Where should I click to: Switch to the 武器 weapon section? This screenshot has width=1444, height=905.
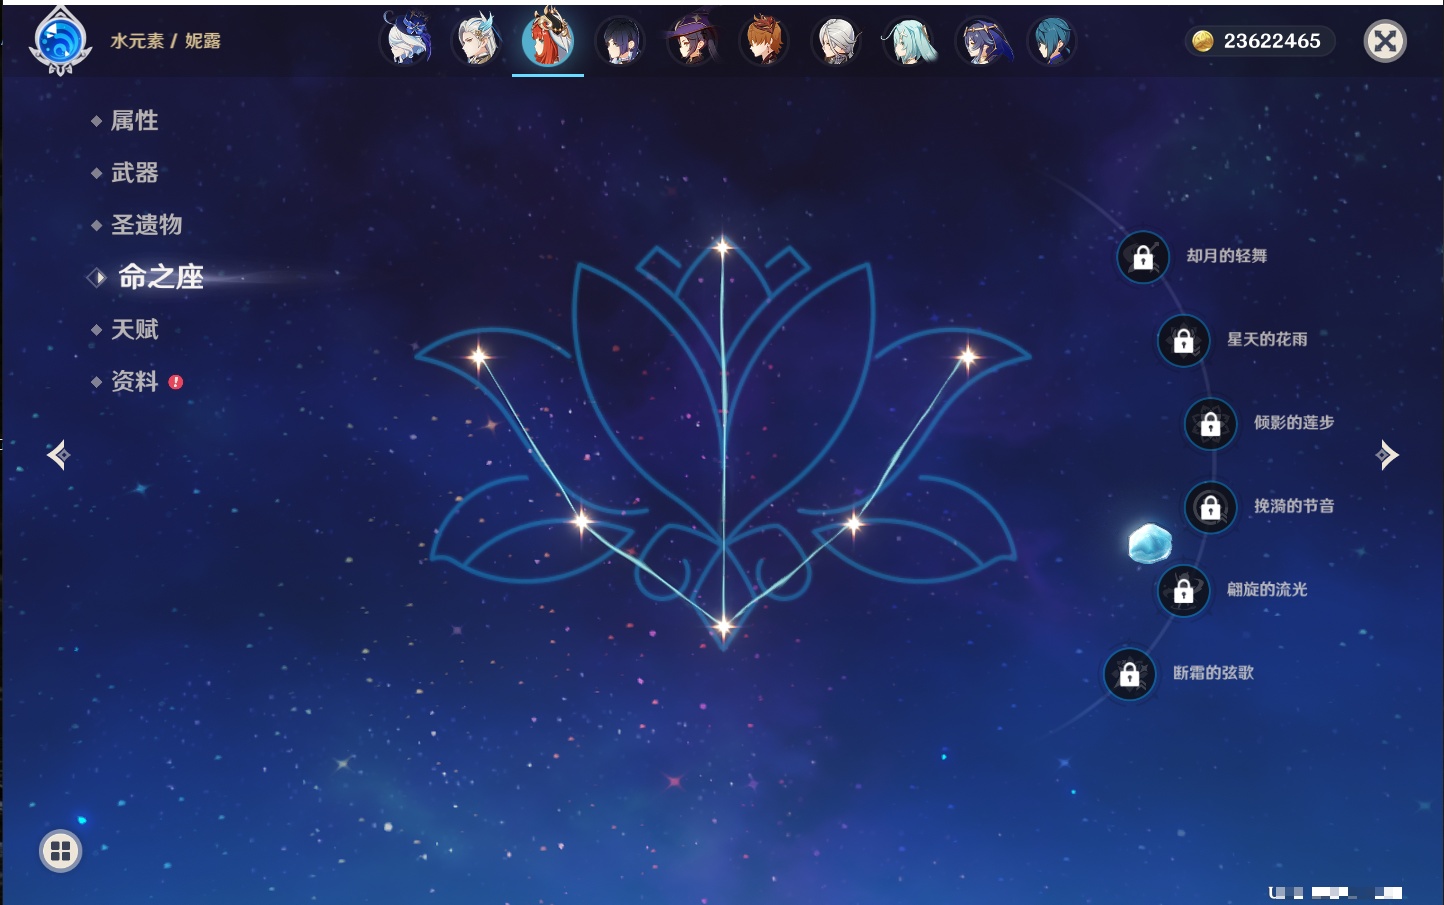134,173
